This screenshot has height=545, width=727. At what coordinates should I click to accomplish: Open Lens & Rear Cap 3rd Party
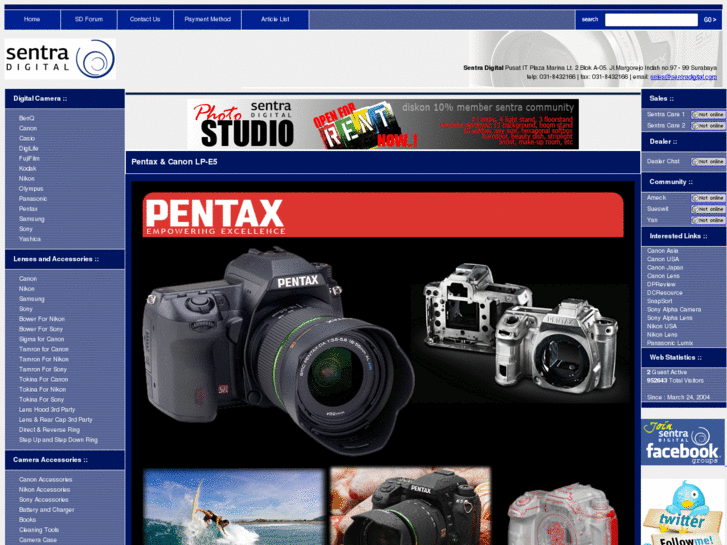(x=56, y=420)
